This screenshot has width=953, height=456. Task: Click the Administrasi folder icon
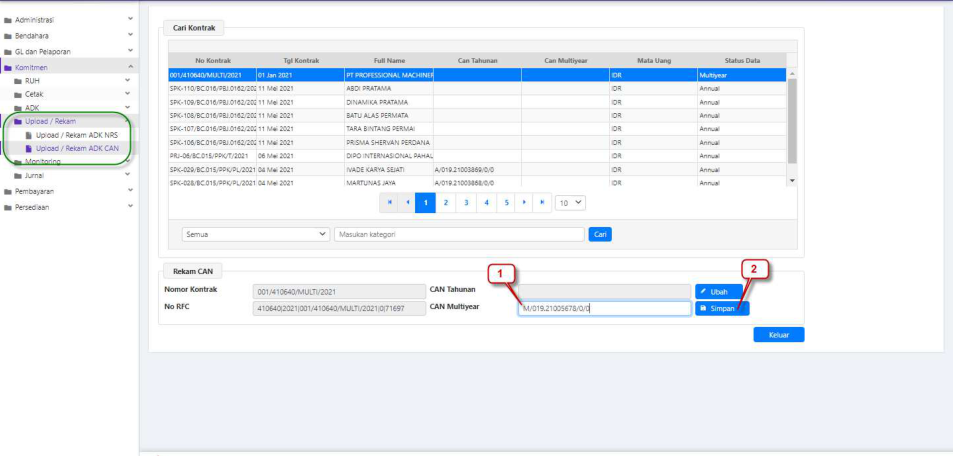(x=6, y=19)
